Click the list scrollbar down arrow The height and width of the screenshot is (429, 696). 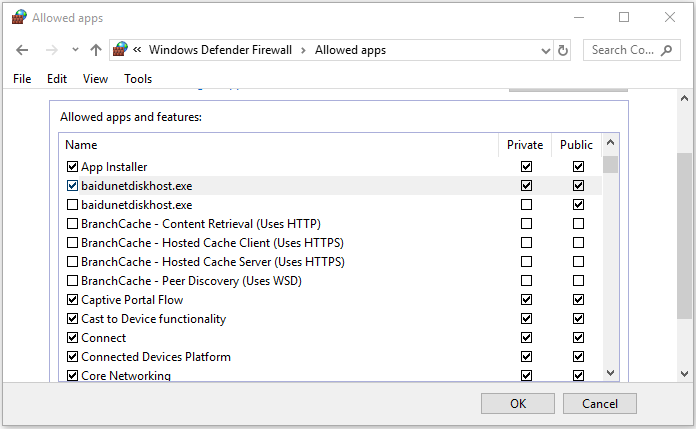click(610, 373)
